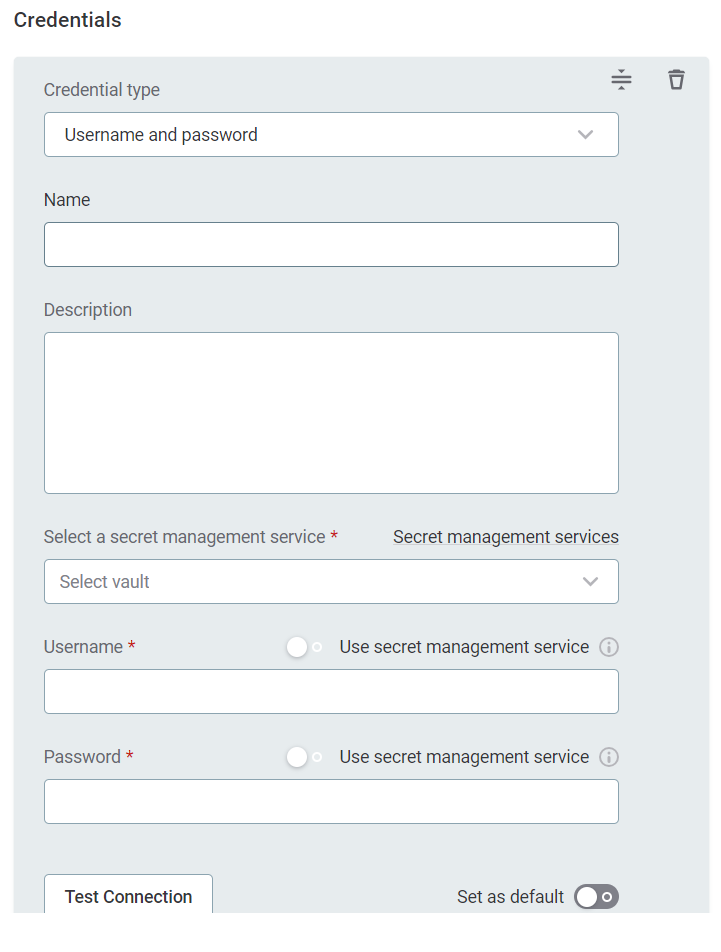
Task: Click the Password input field
Action: tap(331, 801)
